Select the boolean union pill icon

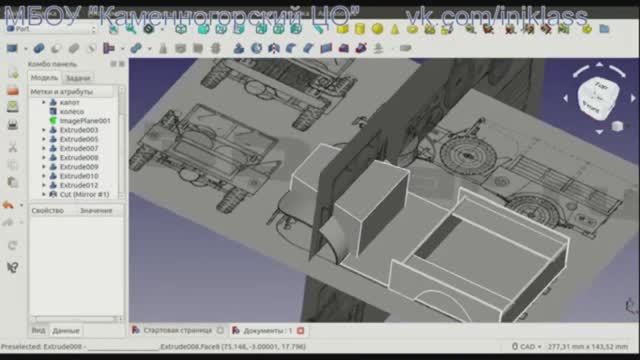pyautogui.click(x=39, y=49)
